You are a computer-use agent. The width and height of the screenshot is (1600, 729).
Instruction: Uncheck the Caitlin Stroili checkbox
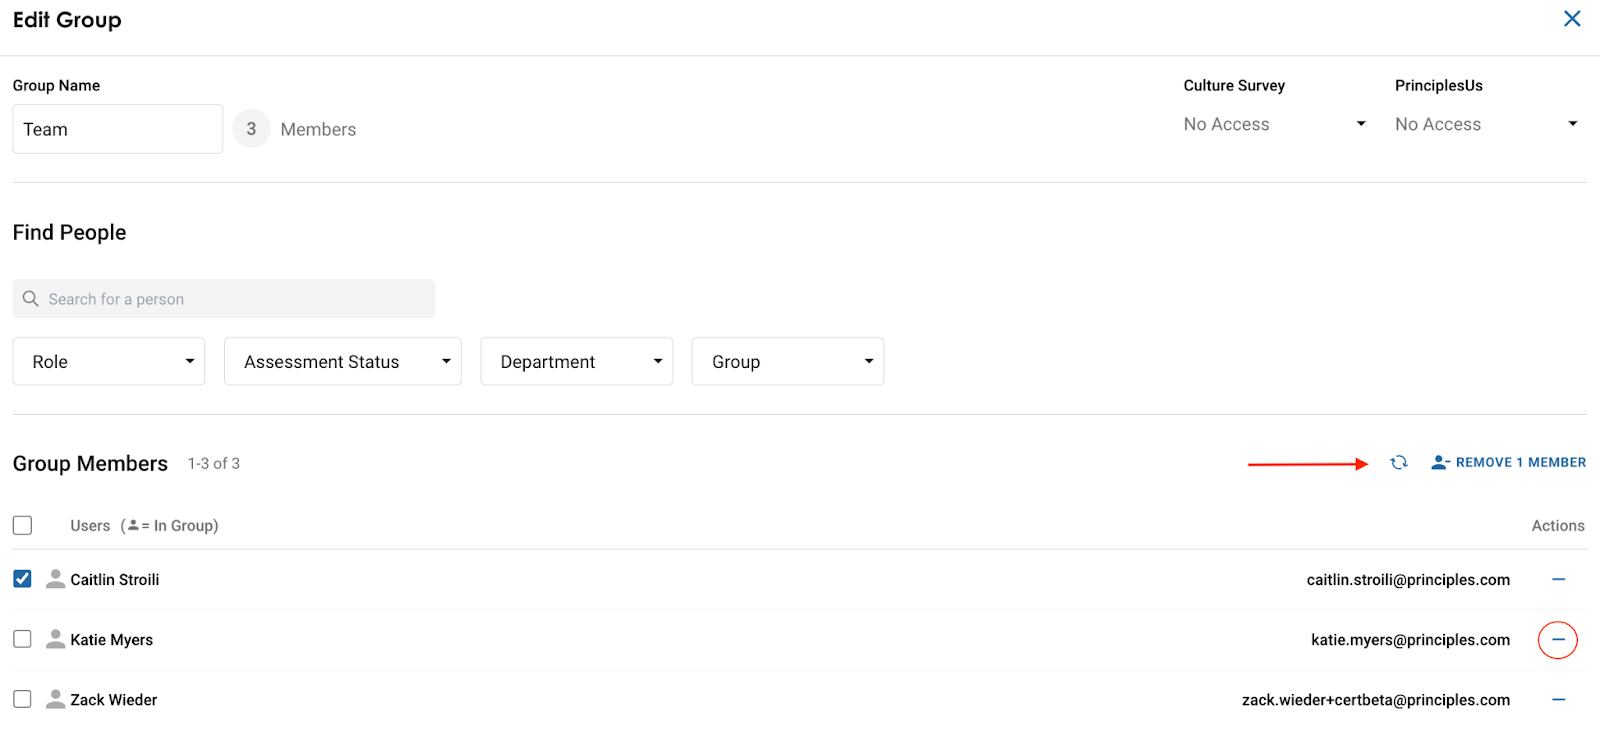coord(23,579)
